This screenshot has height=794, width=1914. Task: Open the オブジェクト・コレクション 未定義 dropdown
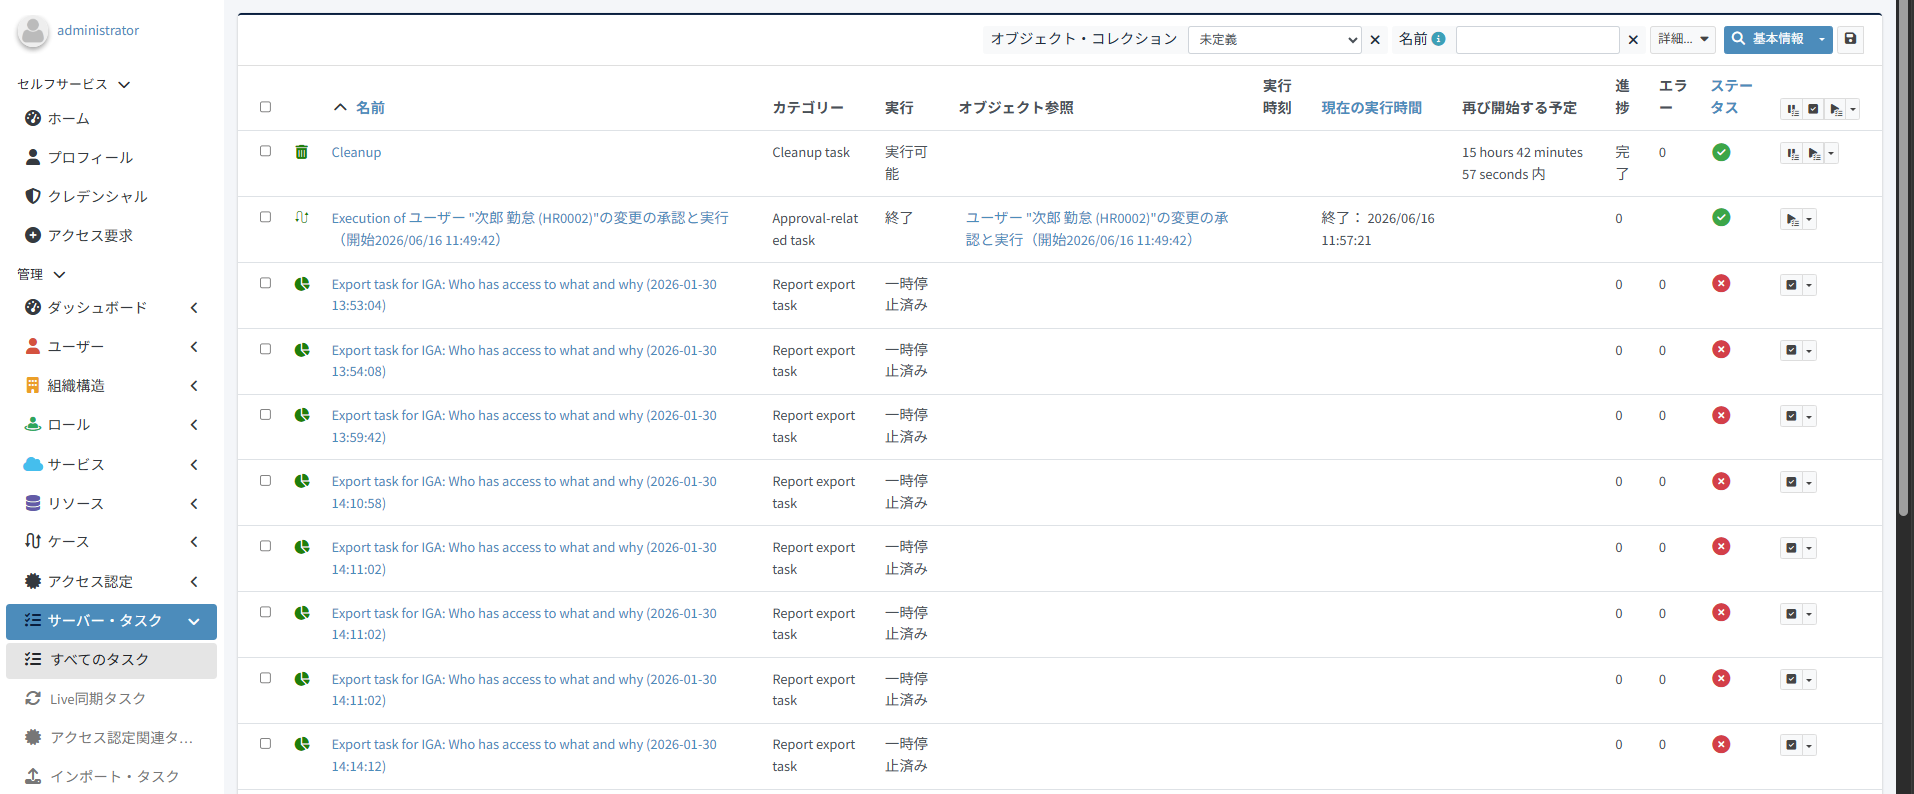tap(1275, 39)
